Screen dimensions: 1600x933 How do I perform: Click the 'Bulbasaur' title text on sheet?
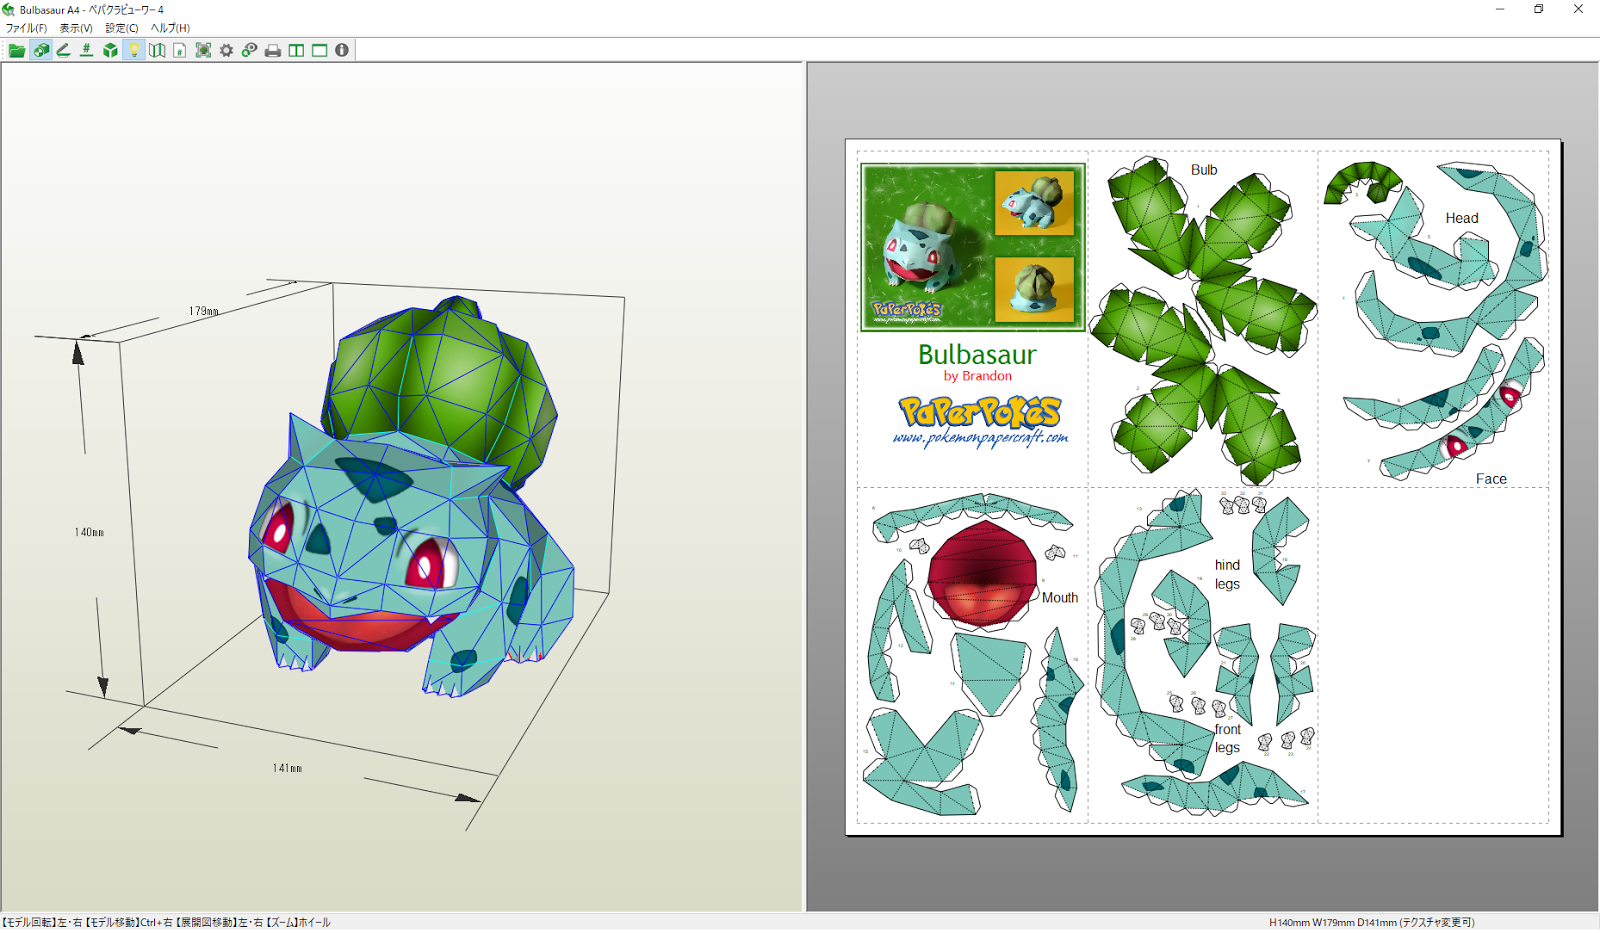point(977,354)
